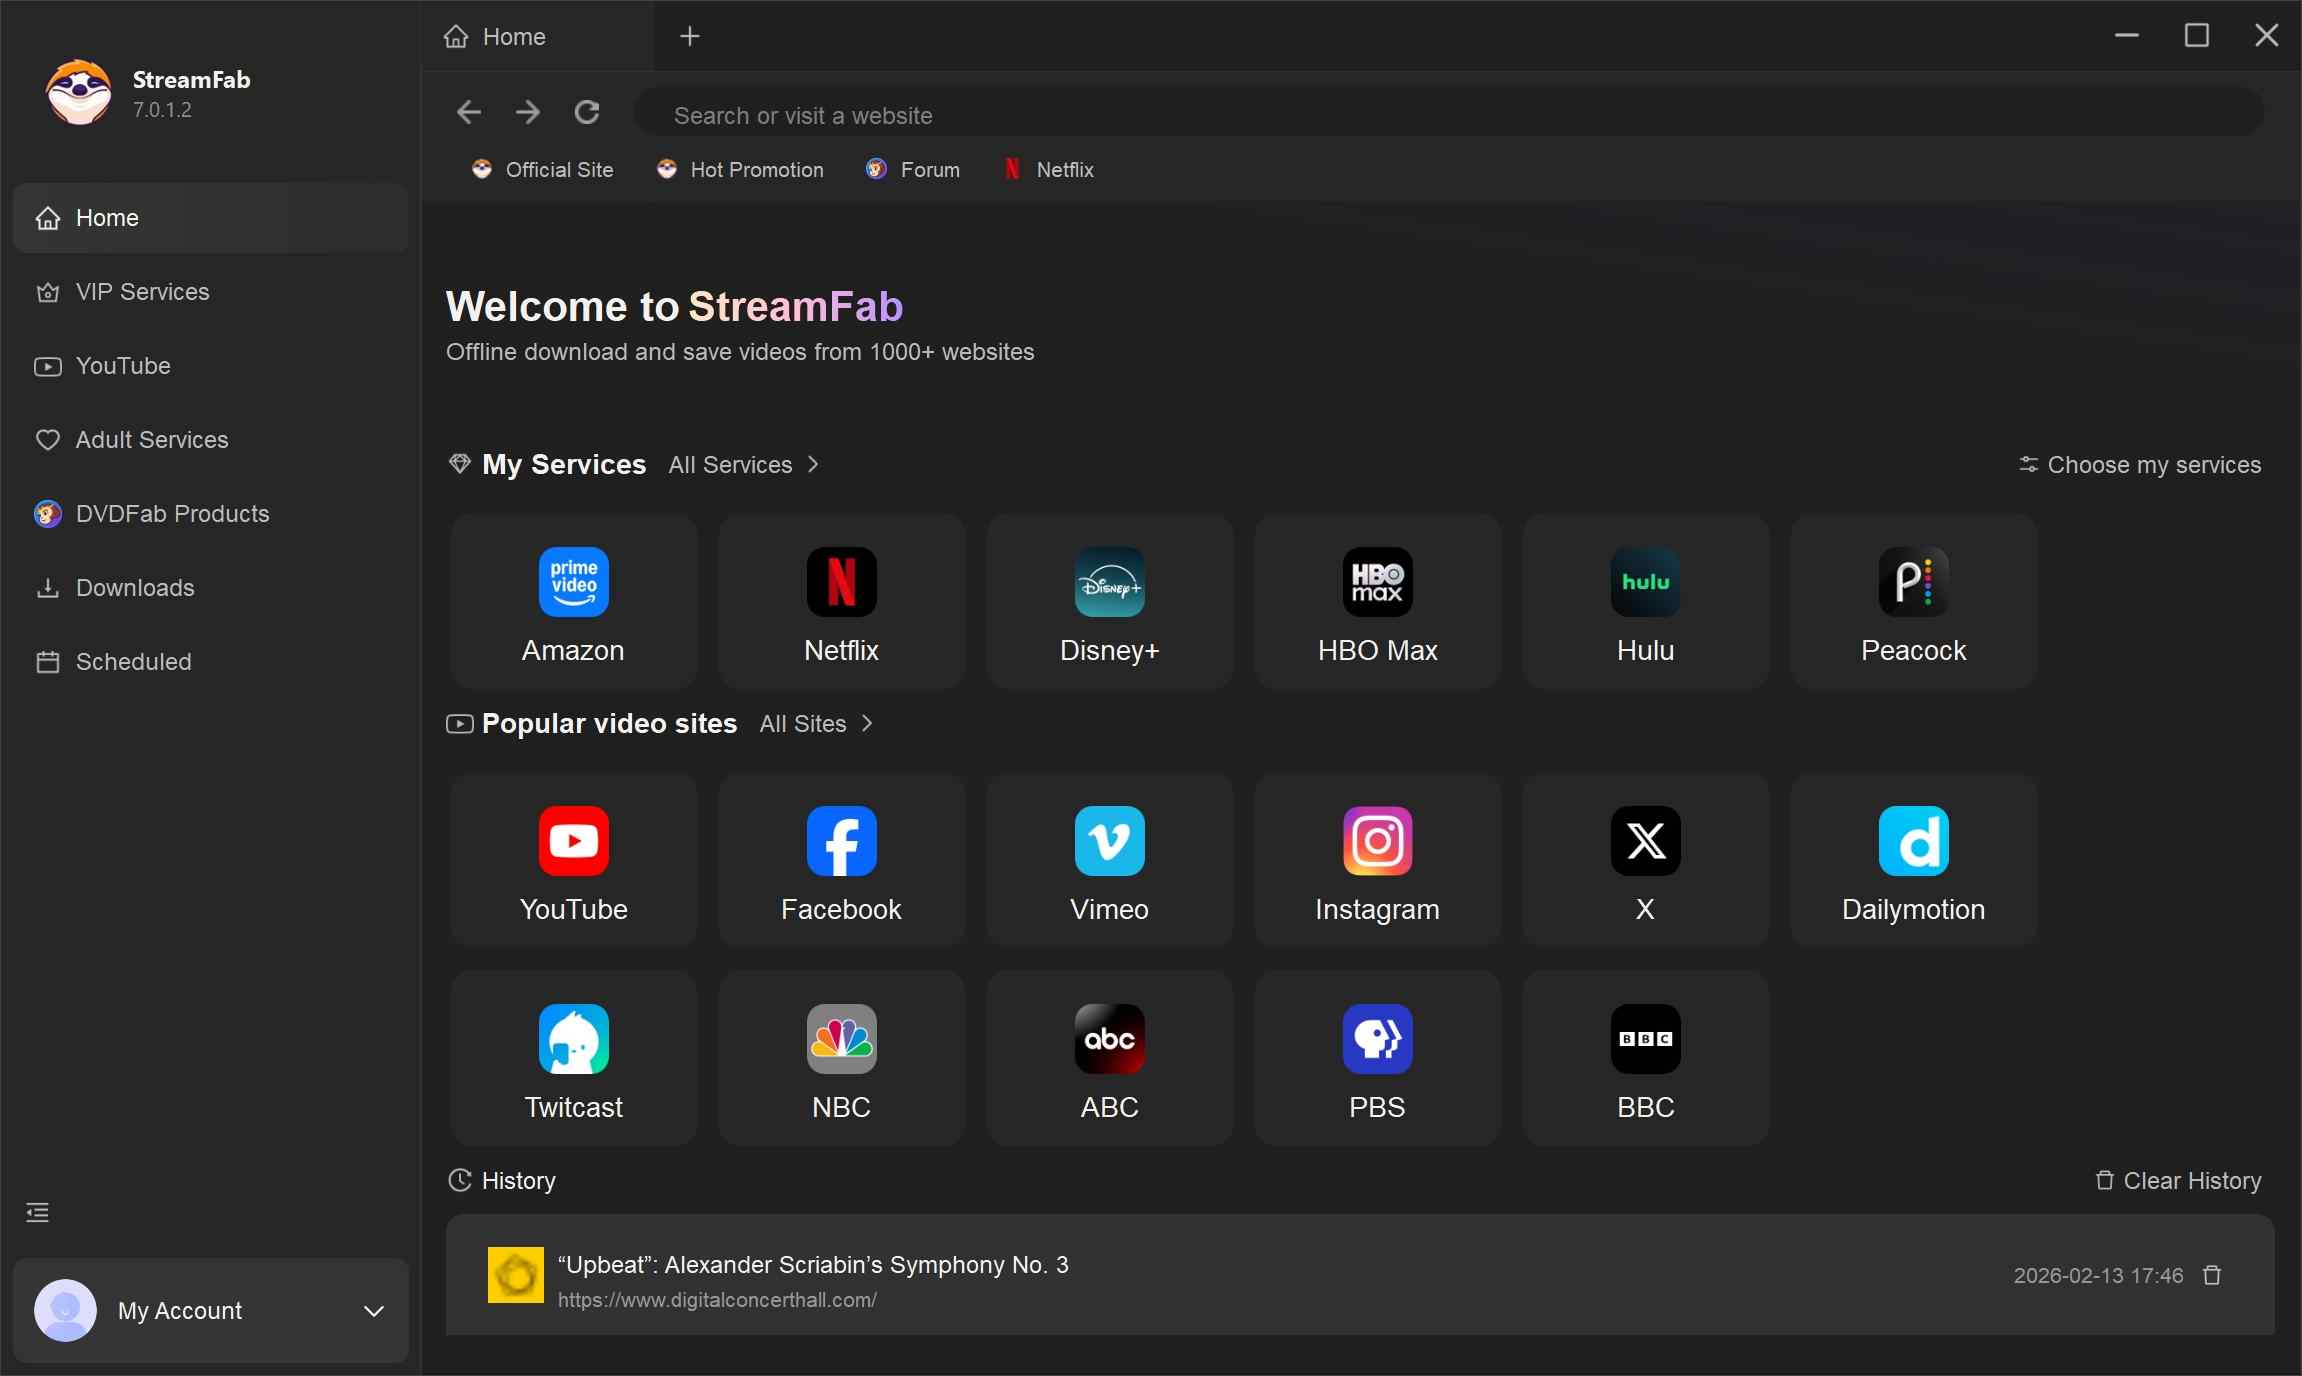
Task: Open the Peacock service tile
Action: click(1913, 602)
